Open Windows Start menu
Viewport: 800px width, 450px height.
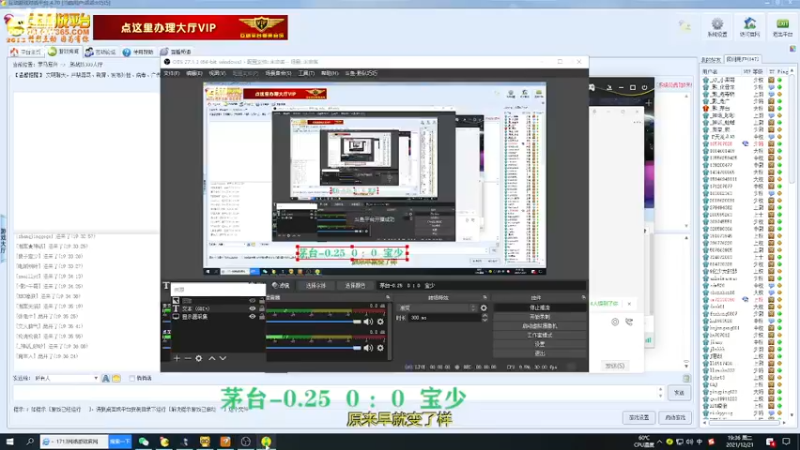point(10,441)
